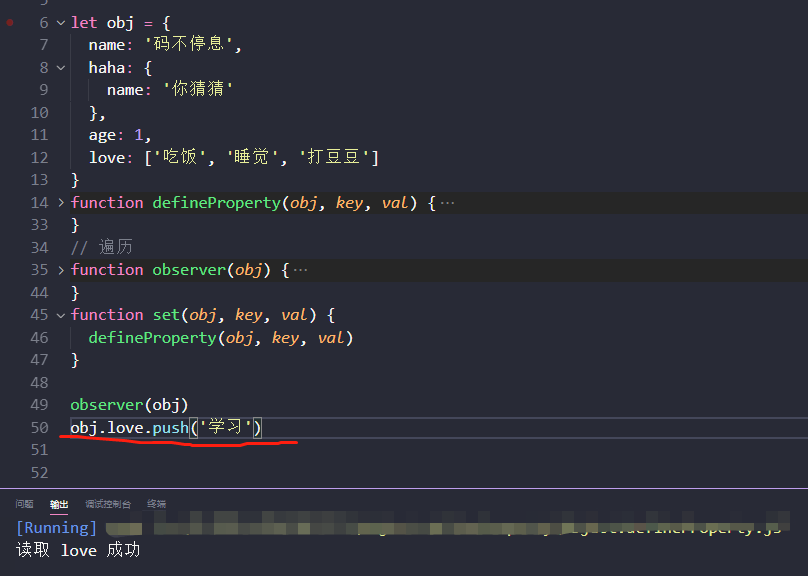Toggle the red breakpoint beside line 6
The height and width of the screenshot is (576, 808).
point(9,22)
